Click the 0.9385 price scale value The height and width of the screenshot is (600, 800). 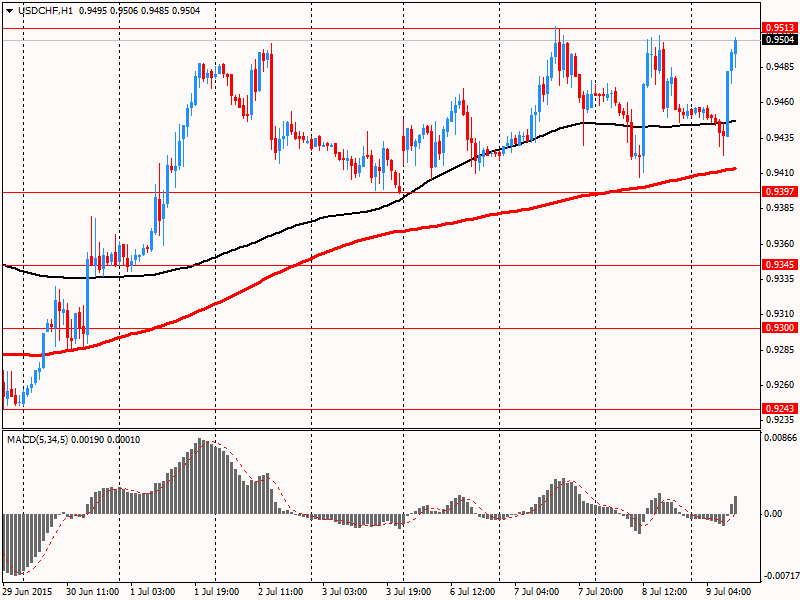point(780,208)
